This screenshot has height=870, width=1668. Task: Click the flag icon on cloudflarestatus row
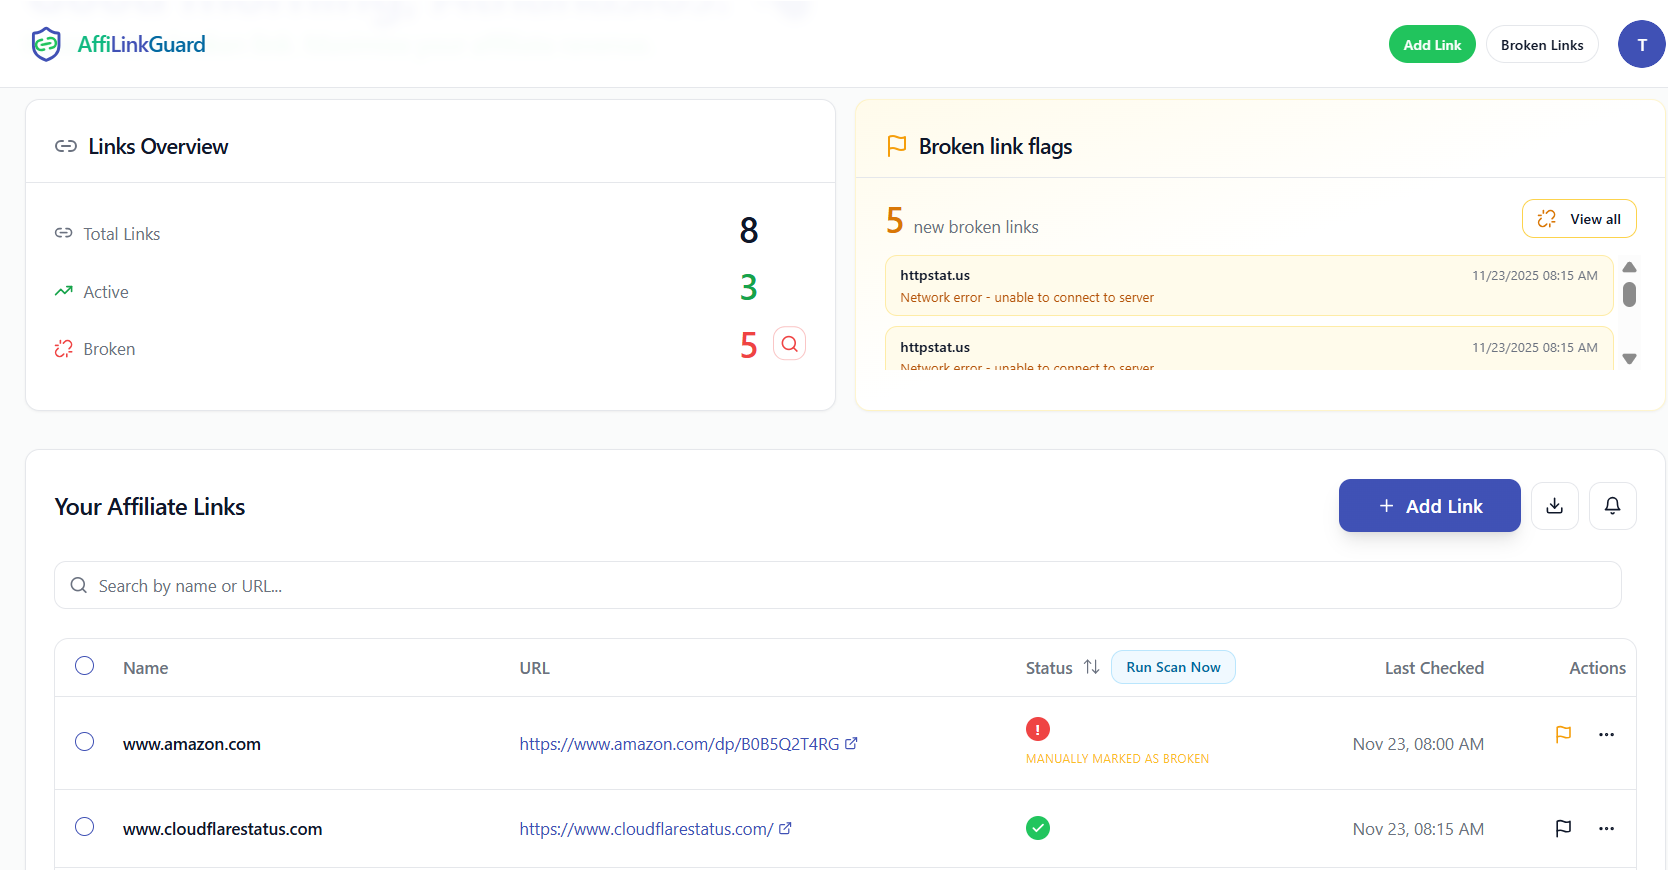pos(1564,828)
